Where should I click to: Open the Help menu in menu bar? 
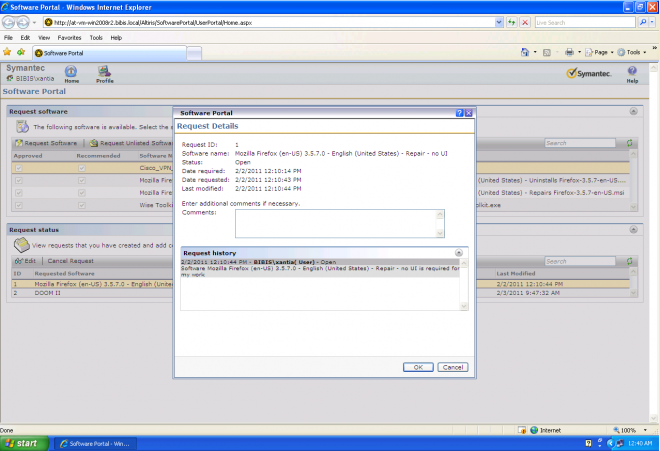116,37
